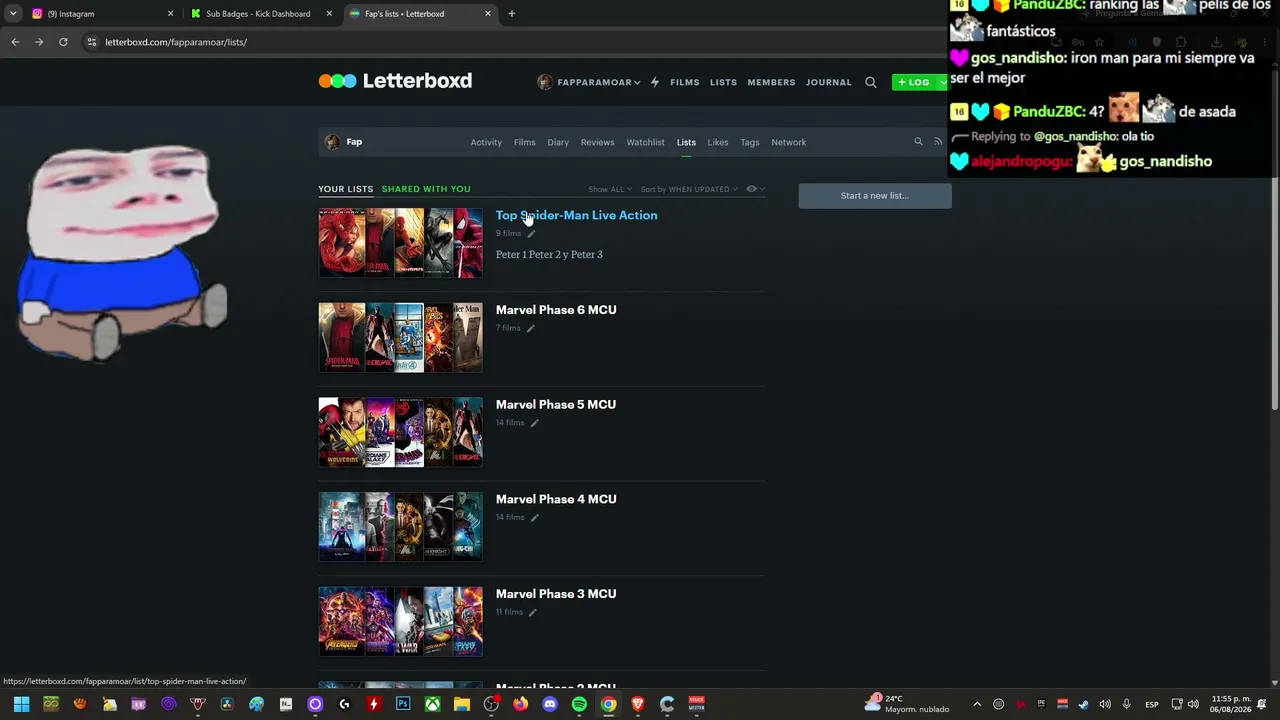Image resolution: width=1280 pixels, height=720 pixels.
Task: Open the LISTS menu in header
Action: click(723, 82)
